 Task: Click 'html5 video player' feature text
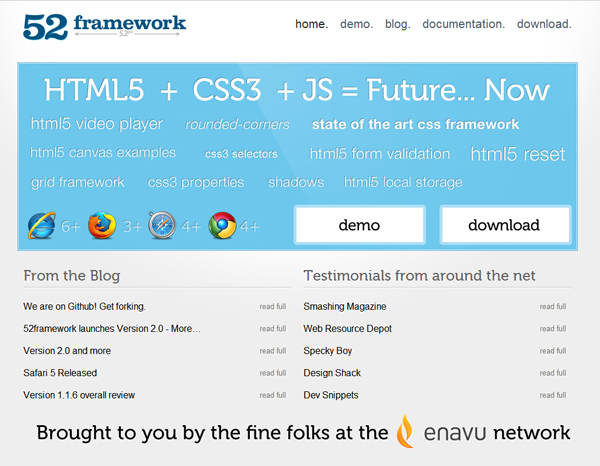[x=97, y=124]
